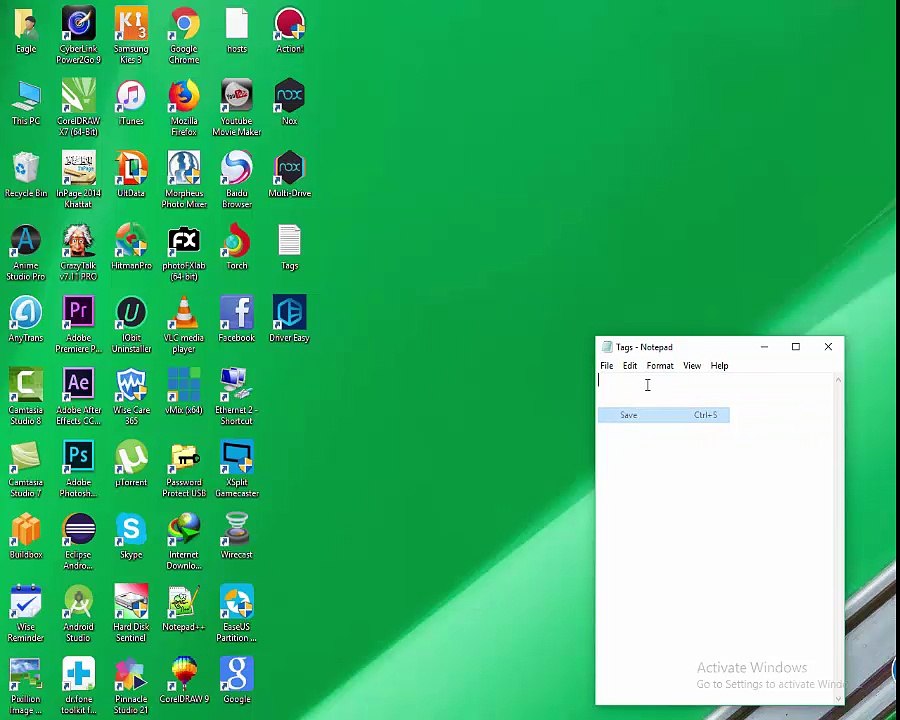This screenshot has width=900, height=720.
Task: Select the Recycle Bin icon
Action: click(x=26, y=169)
